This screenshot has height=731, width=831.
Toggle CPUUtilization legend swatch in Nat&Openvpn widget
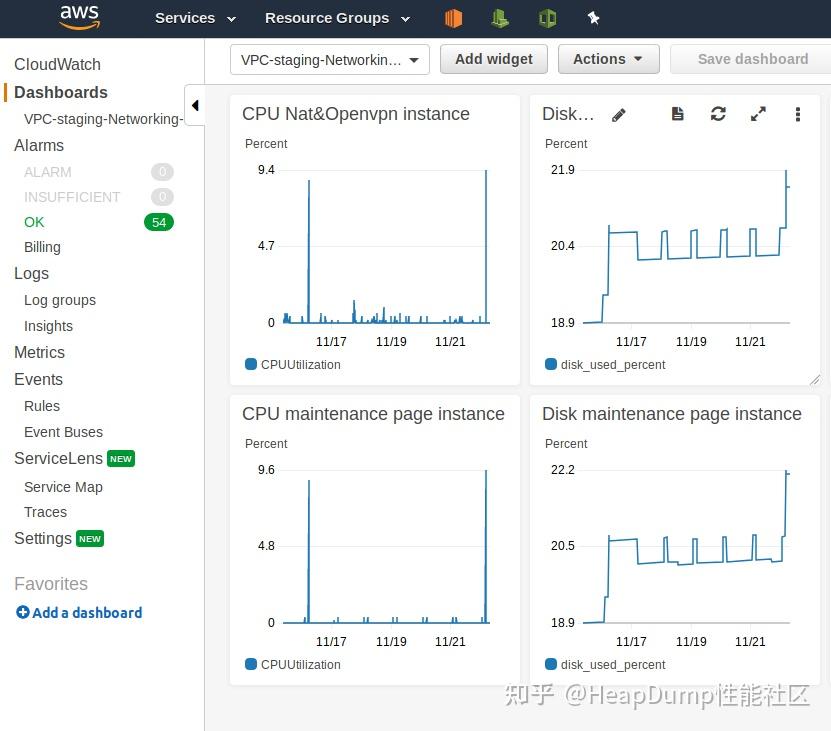point(251,364)
